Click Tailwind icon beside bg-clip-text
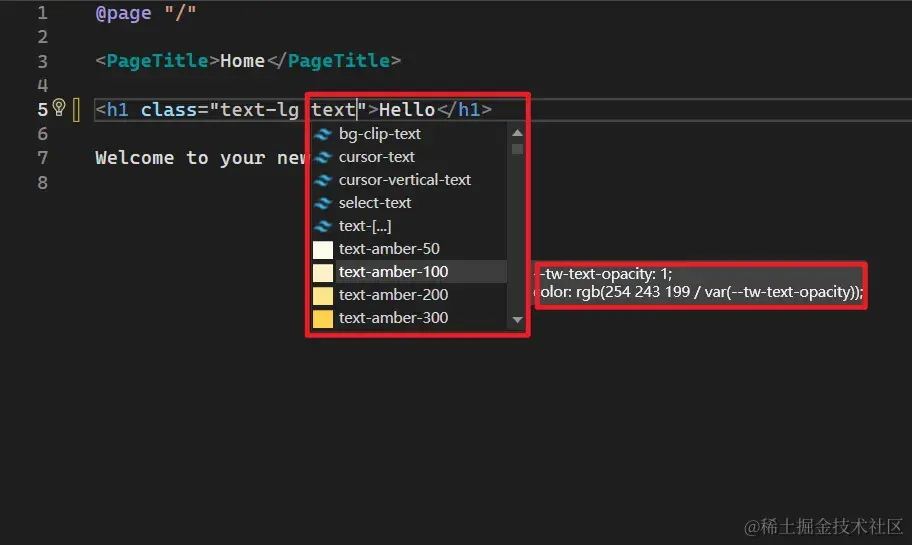This screenshot has width=912, height=545. pos(323,134)
